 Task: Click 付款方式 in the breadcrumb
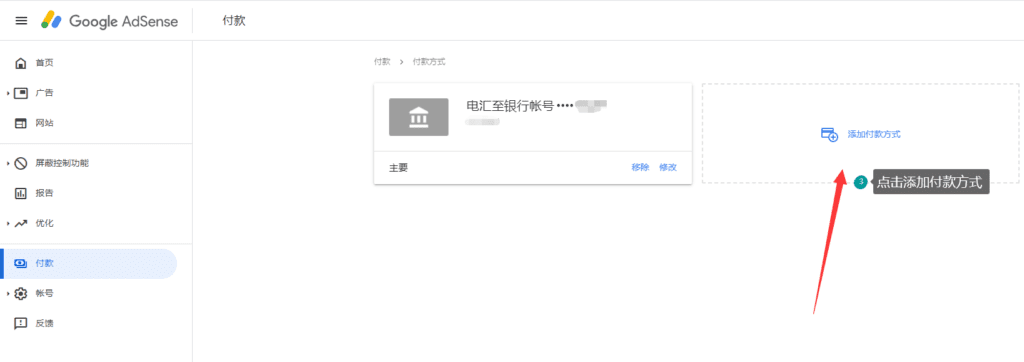coord(429,62)
